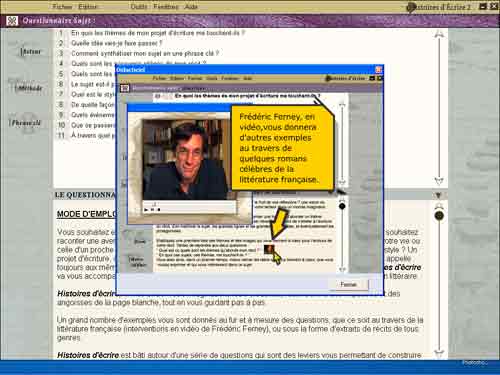
Task: Click the down arrow of the question list scrollbar
Action: click(x=439, y=181)
